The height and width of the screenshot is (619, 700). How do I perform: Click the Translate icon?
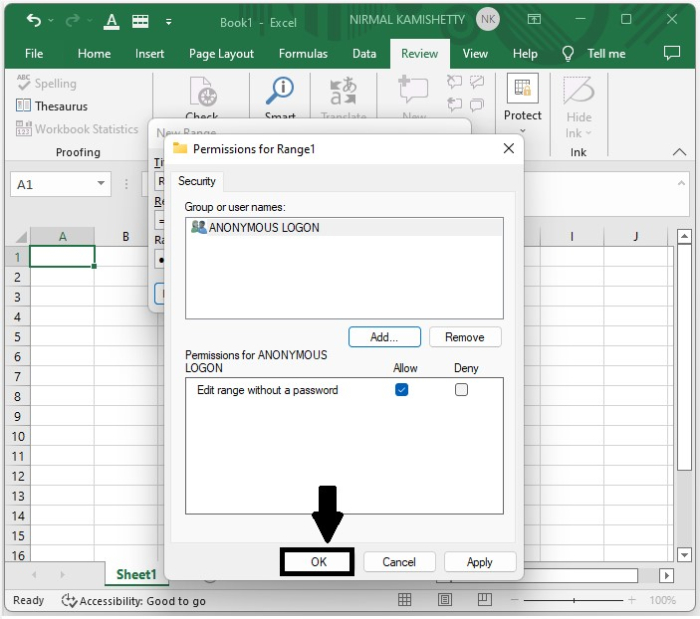(x=343, y=93)
